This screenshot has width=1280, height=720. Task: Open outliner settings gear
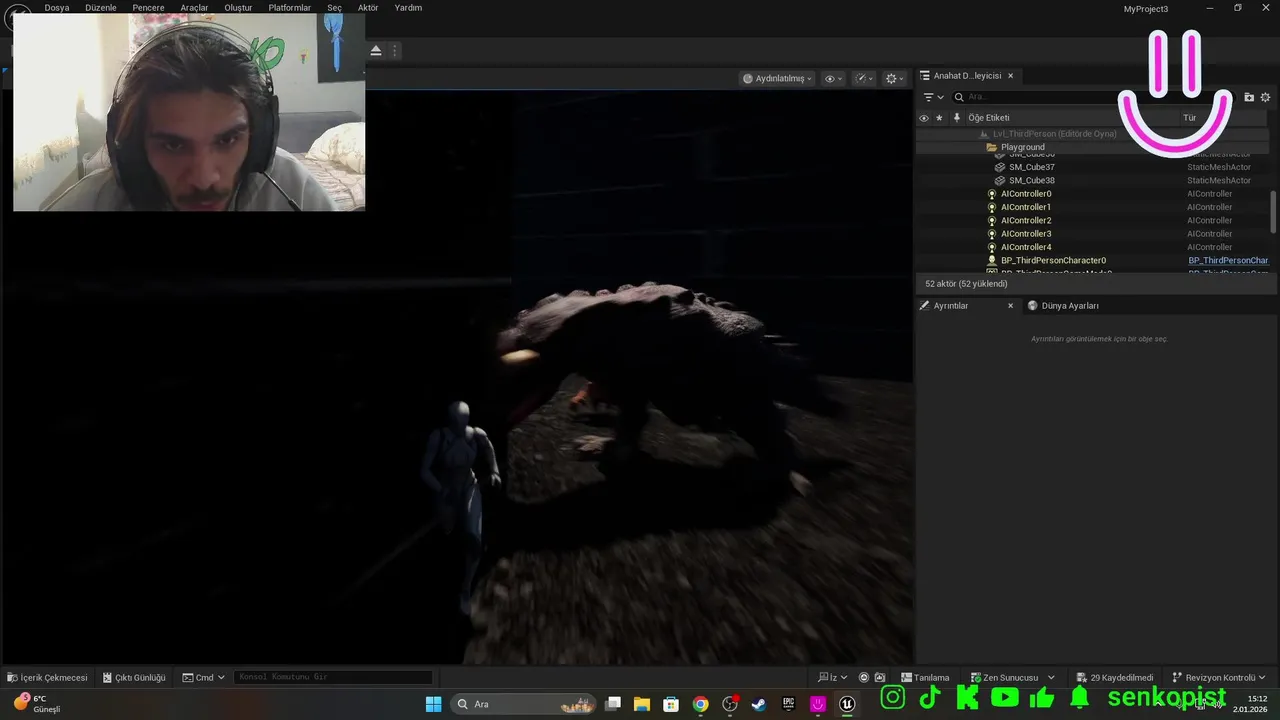pos(1265,97)
